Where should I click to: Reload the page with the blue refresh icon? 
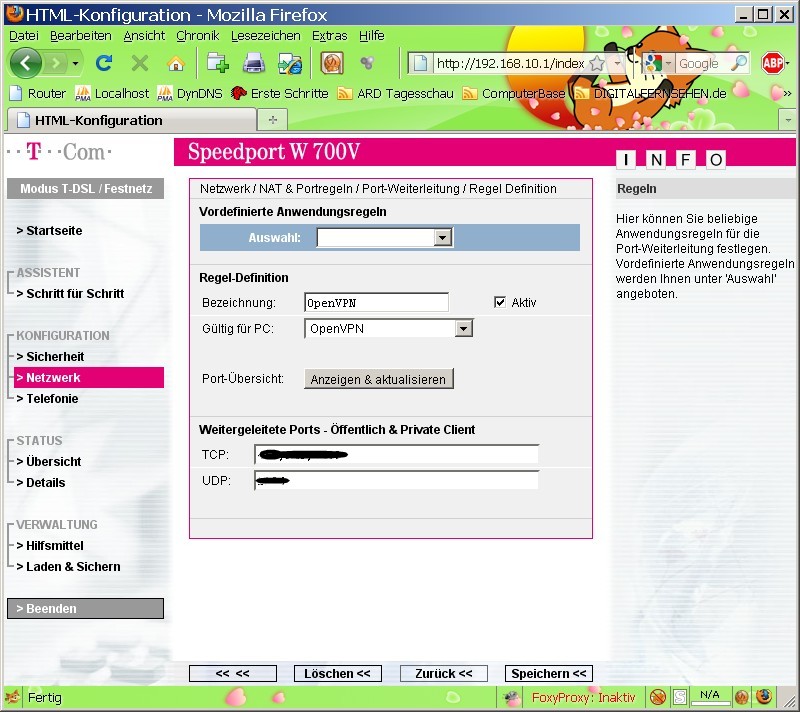pos(104,63)
